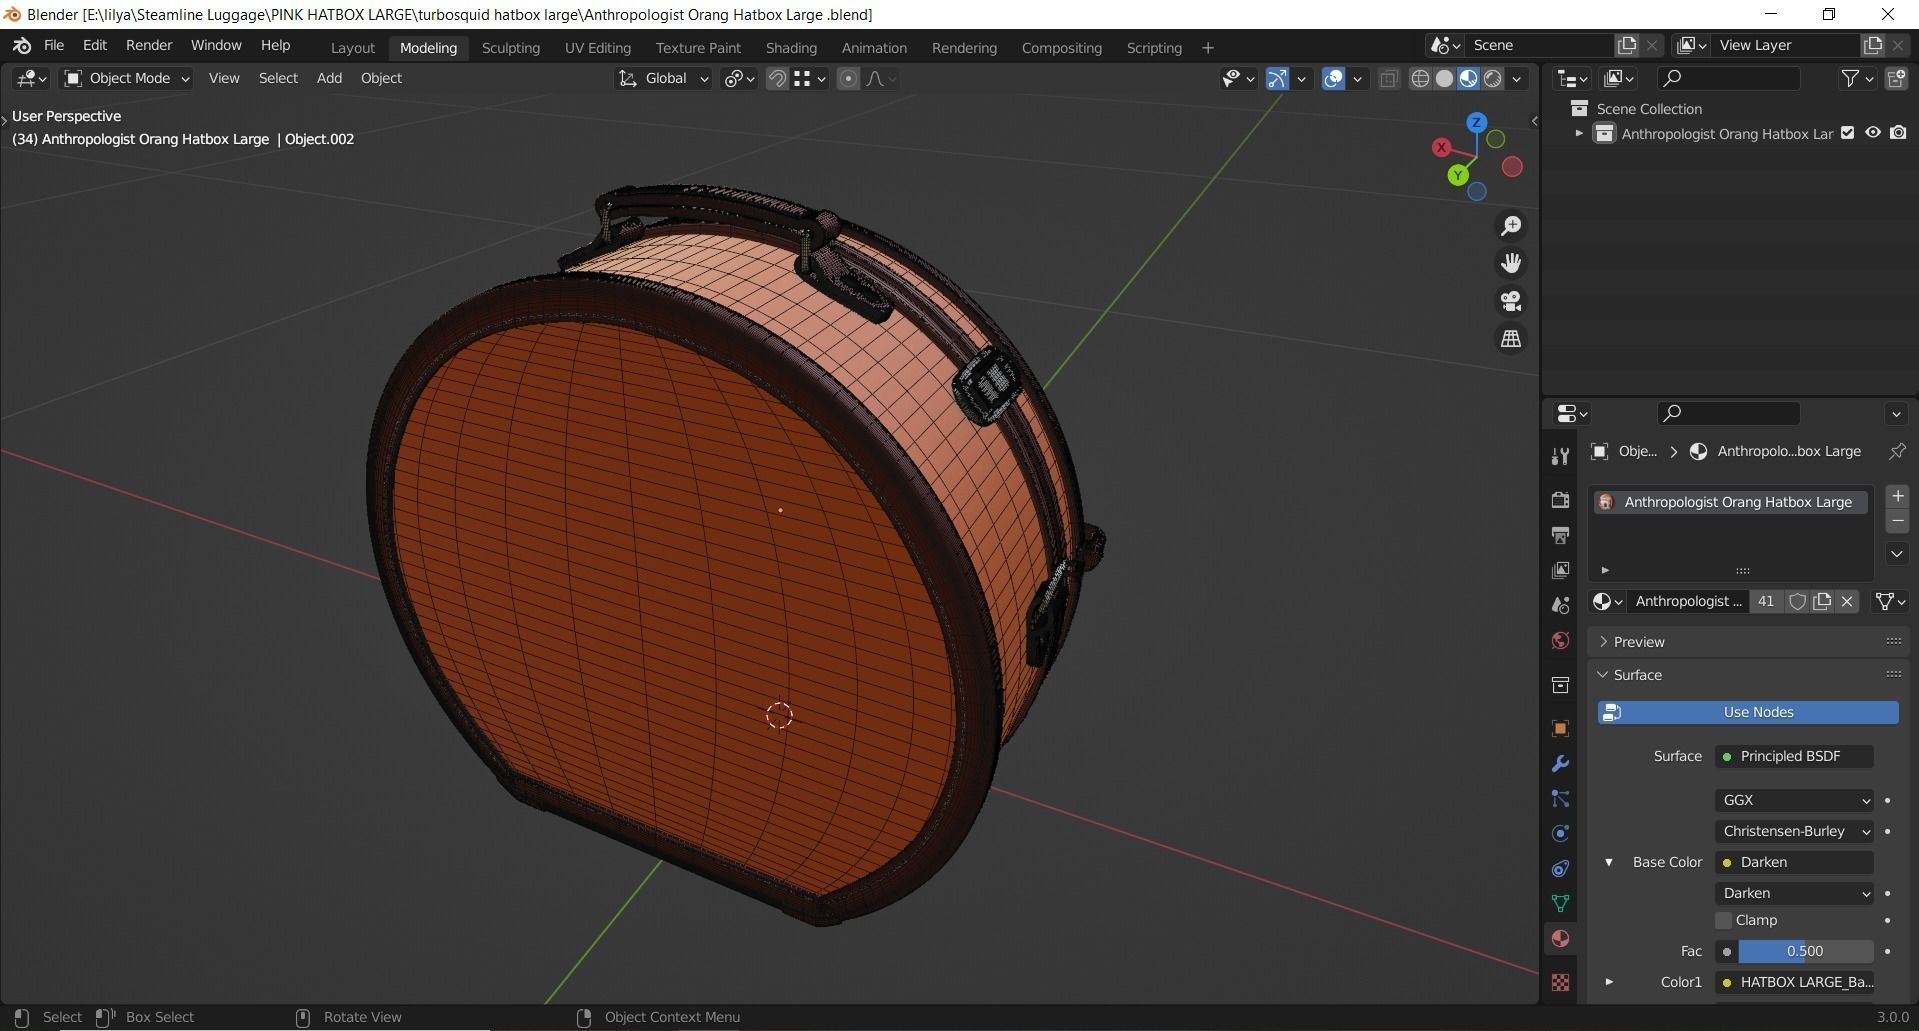Open the World properties tab (globe icon)

(x=1560, y=640)
